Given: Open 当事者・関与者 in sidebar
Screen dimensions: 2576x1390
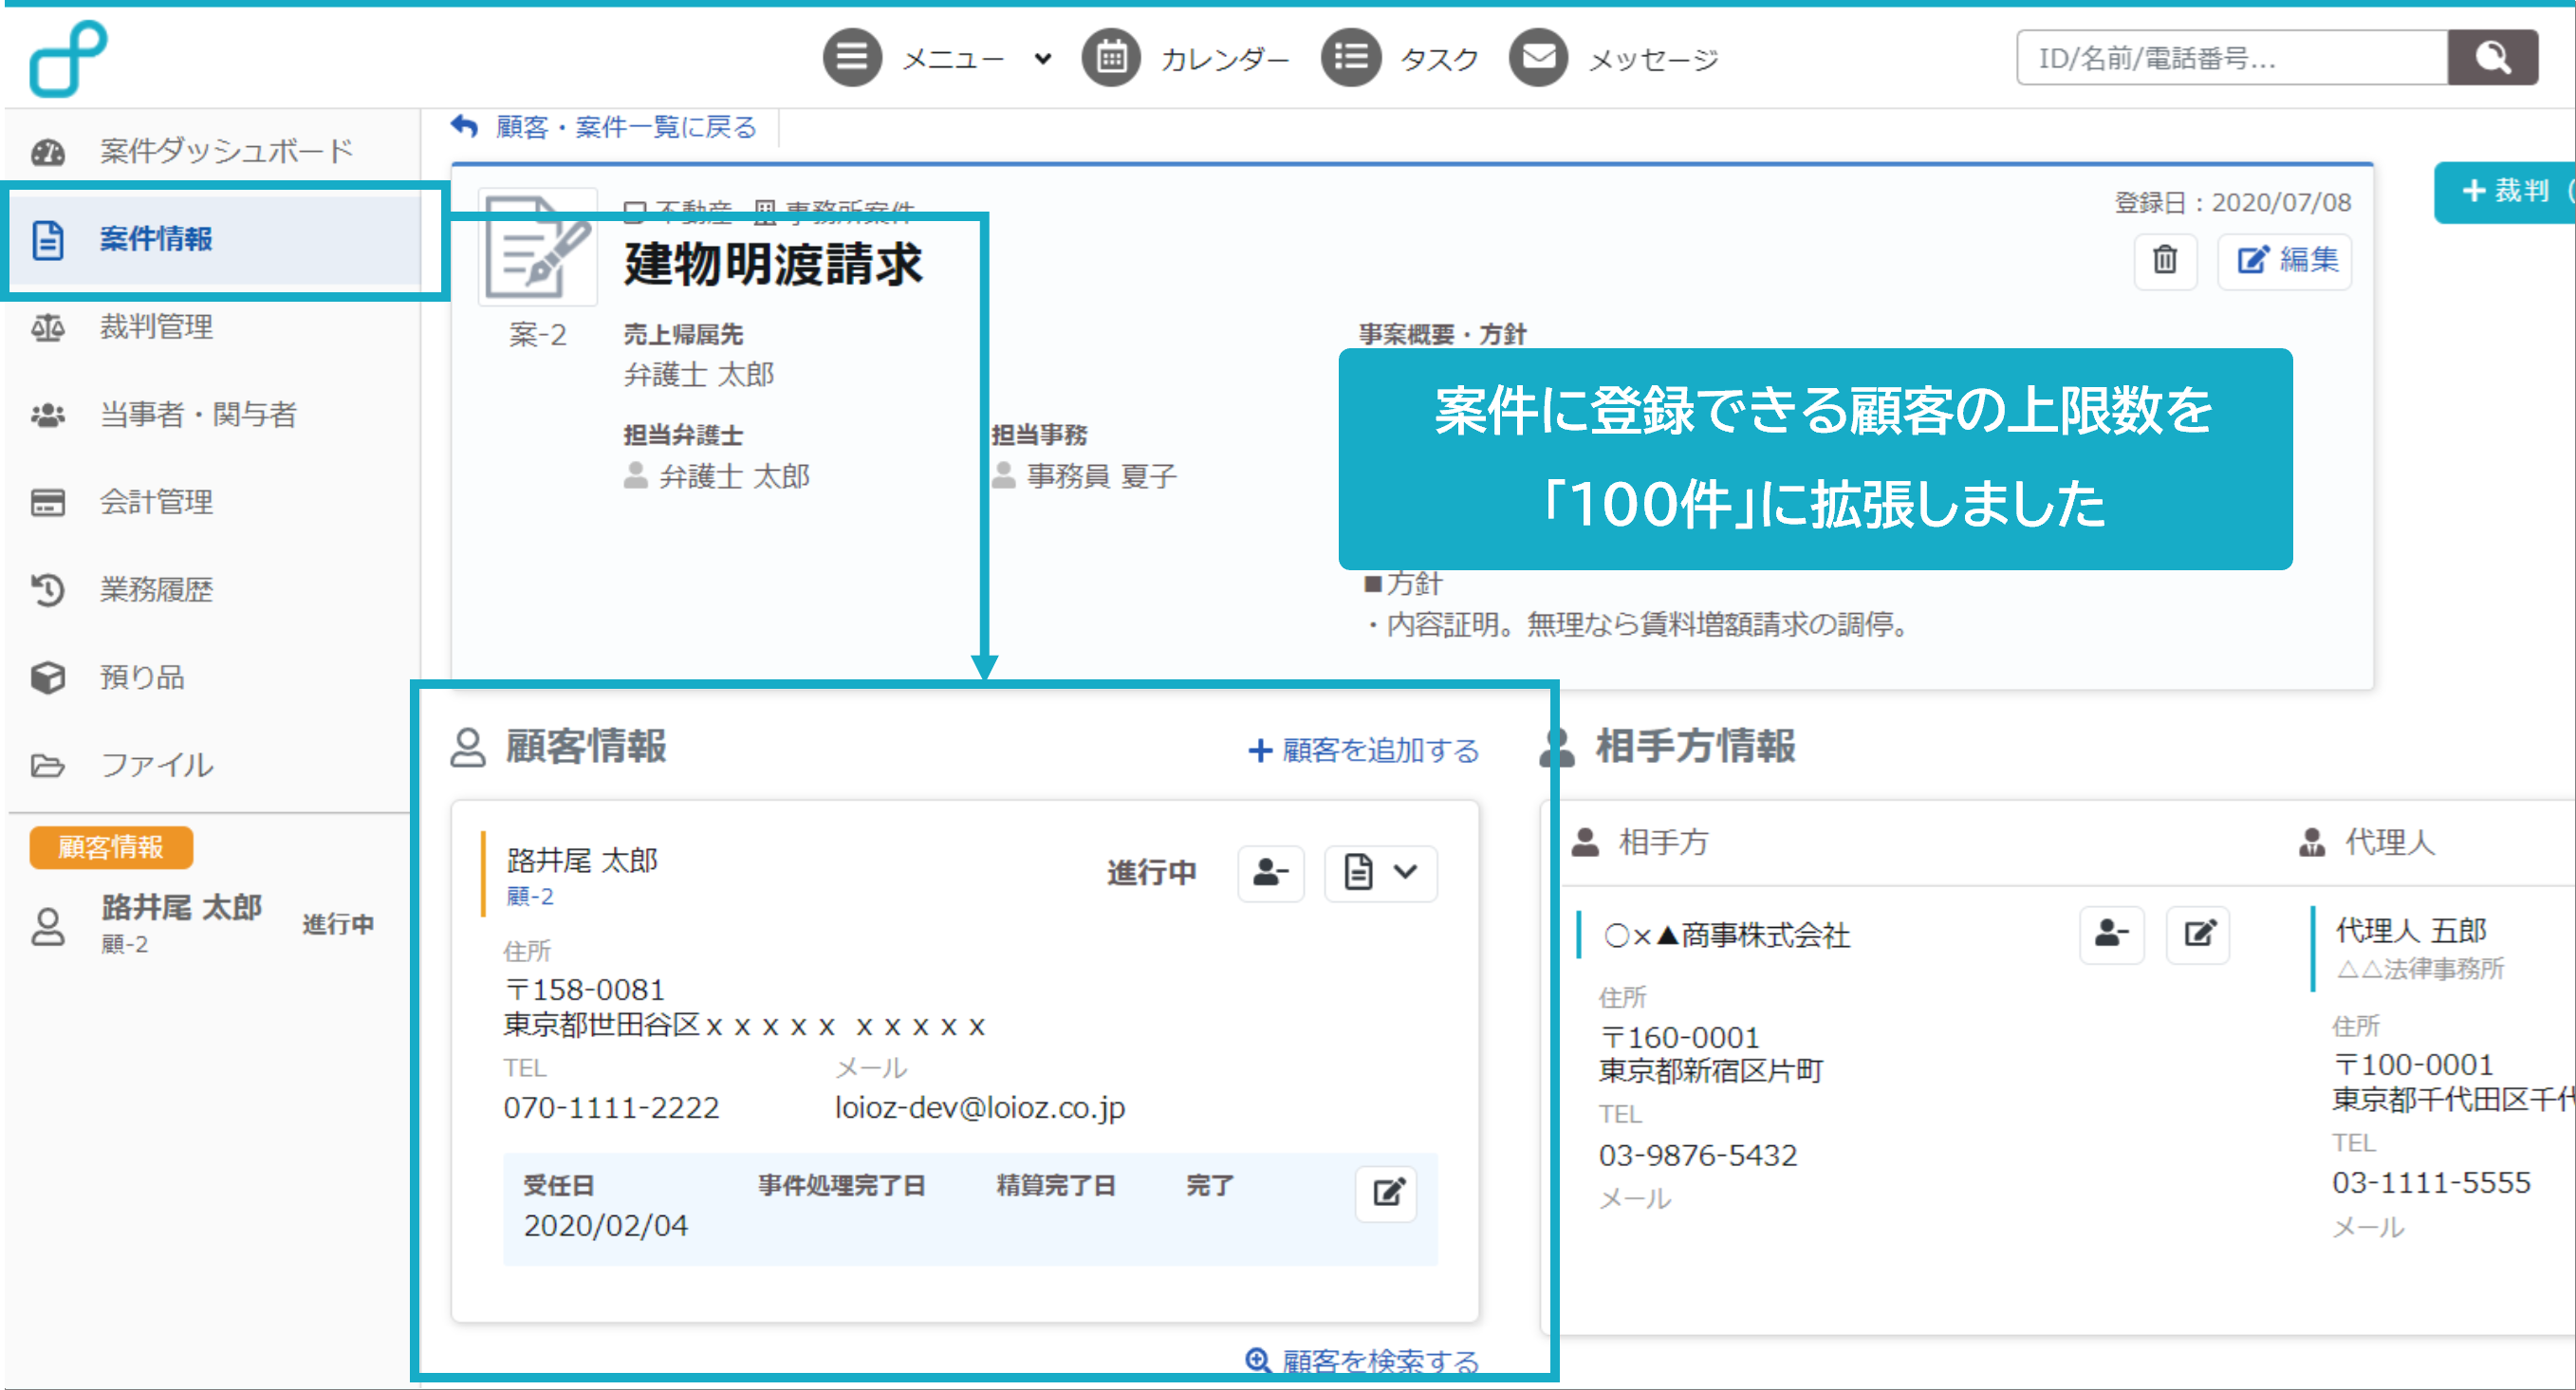Looking at the screenshot, I should point(212,414).
